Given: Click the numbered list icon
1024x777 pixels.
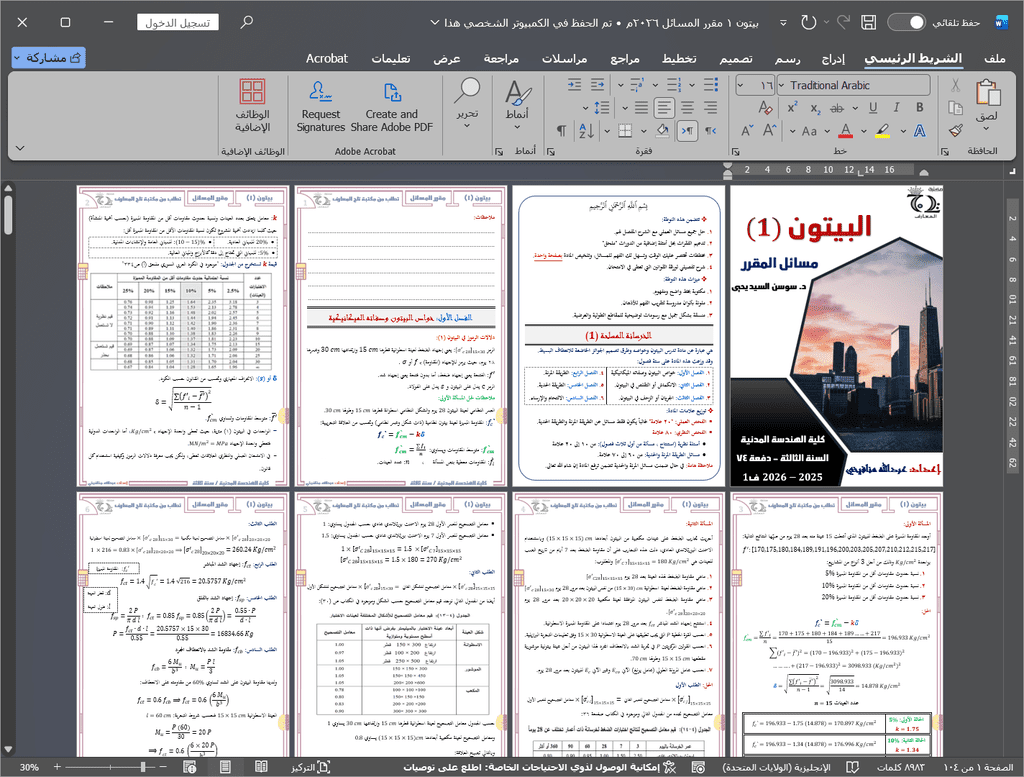Looking at the screenshot, I should [674, 85].
